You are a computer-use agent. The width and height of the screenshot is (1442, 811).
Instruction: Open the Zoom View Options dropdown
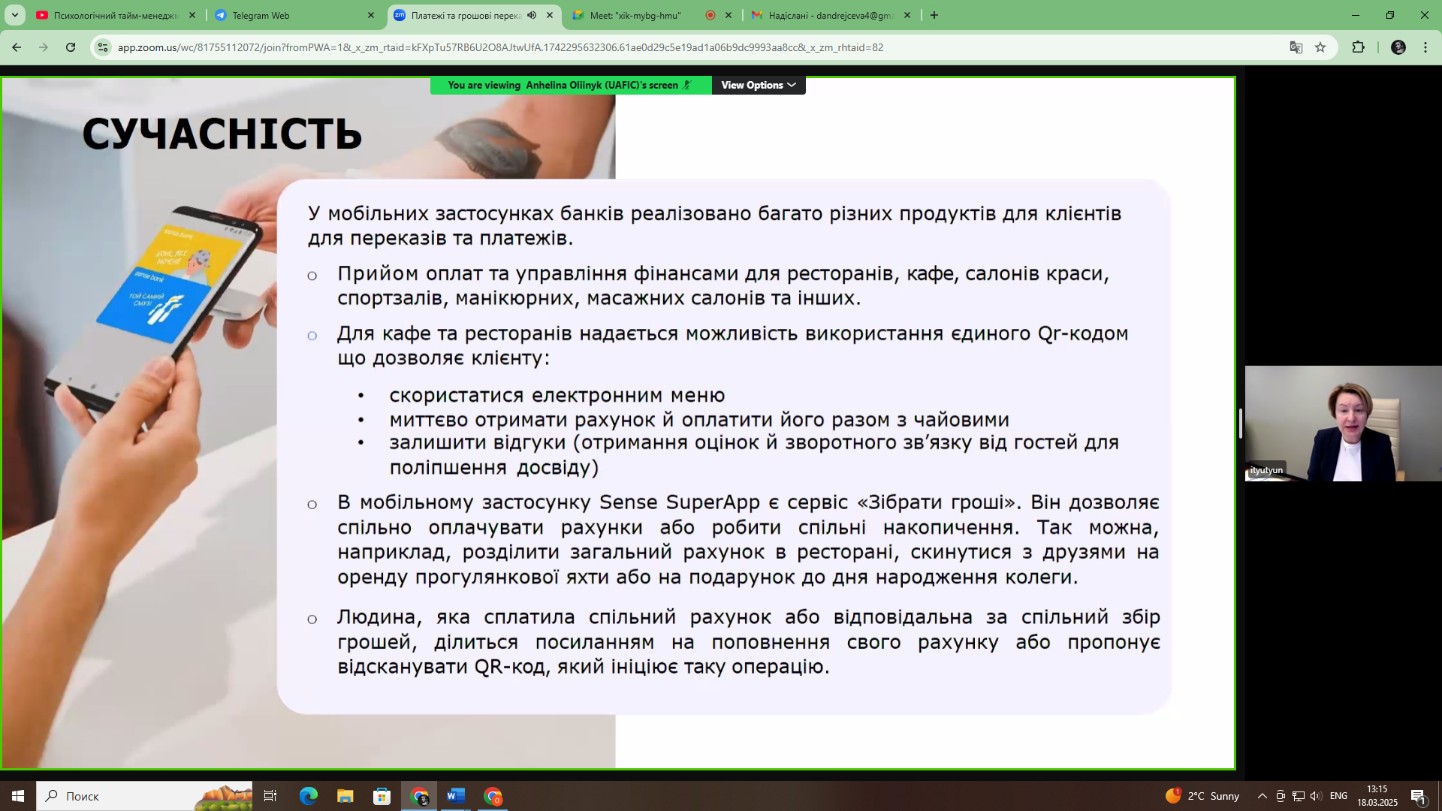pos(758,85)
